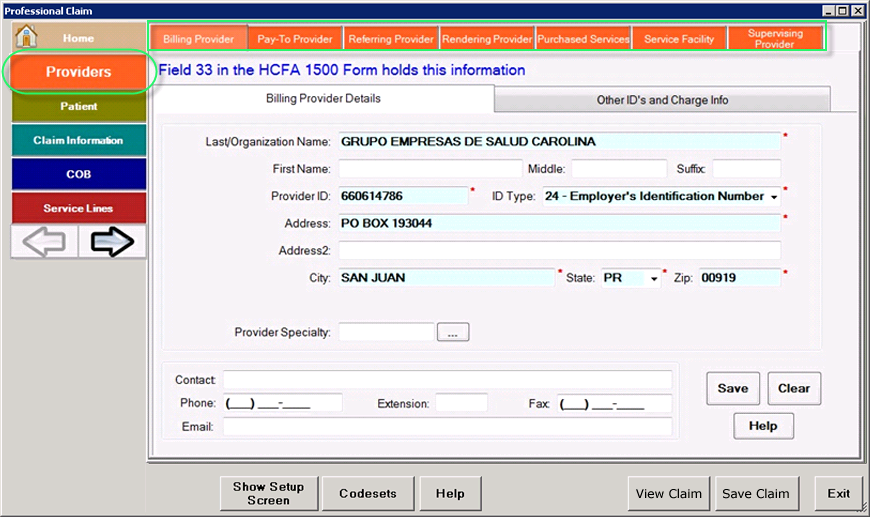Viewport: 870px width, 517px height.
Task: Open Provider Specialty lookup ellipsis button
Action: pos(452,332)
